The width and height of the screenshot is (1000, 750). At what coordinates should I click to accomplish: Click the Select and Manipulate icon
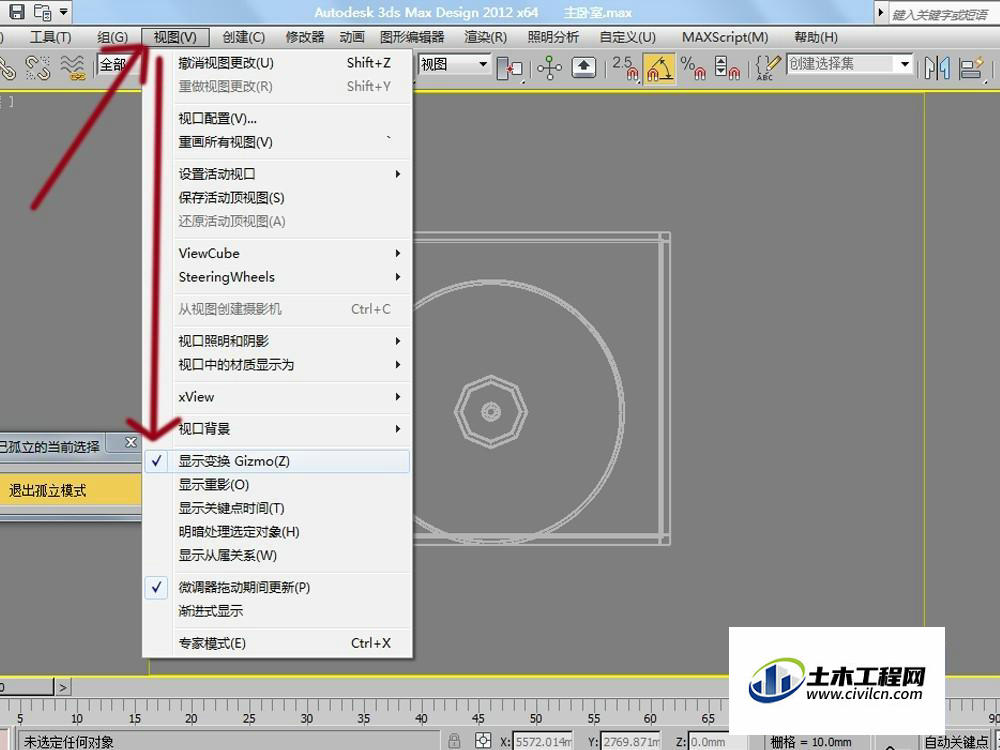pos(549,68)
